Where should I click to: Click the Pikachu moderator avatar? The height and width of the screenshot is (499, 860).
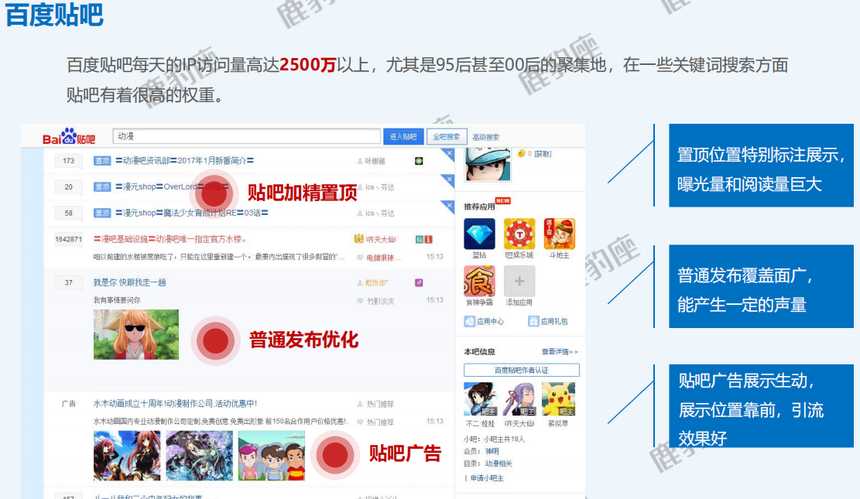point(558,399)
